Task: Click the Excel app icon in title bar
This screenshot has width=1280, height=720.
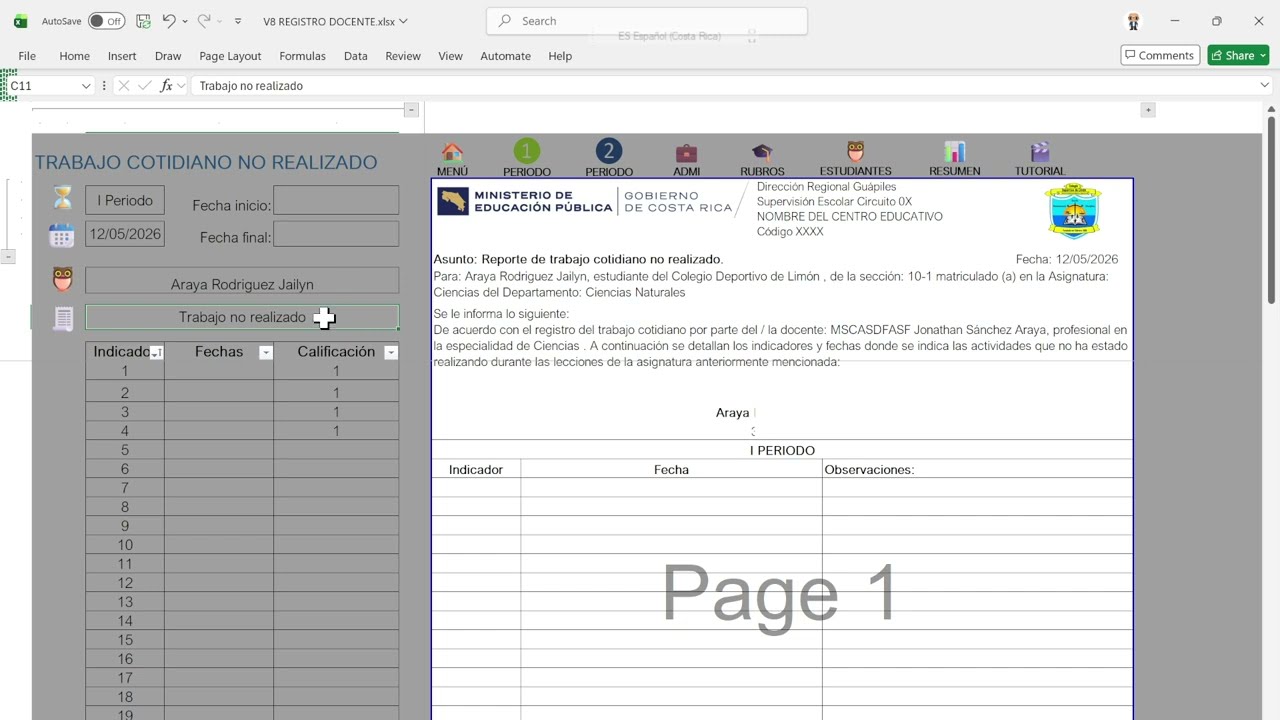Action: [x=20, y=21]
